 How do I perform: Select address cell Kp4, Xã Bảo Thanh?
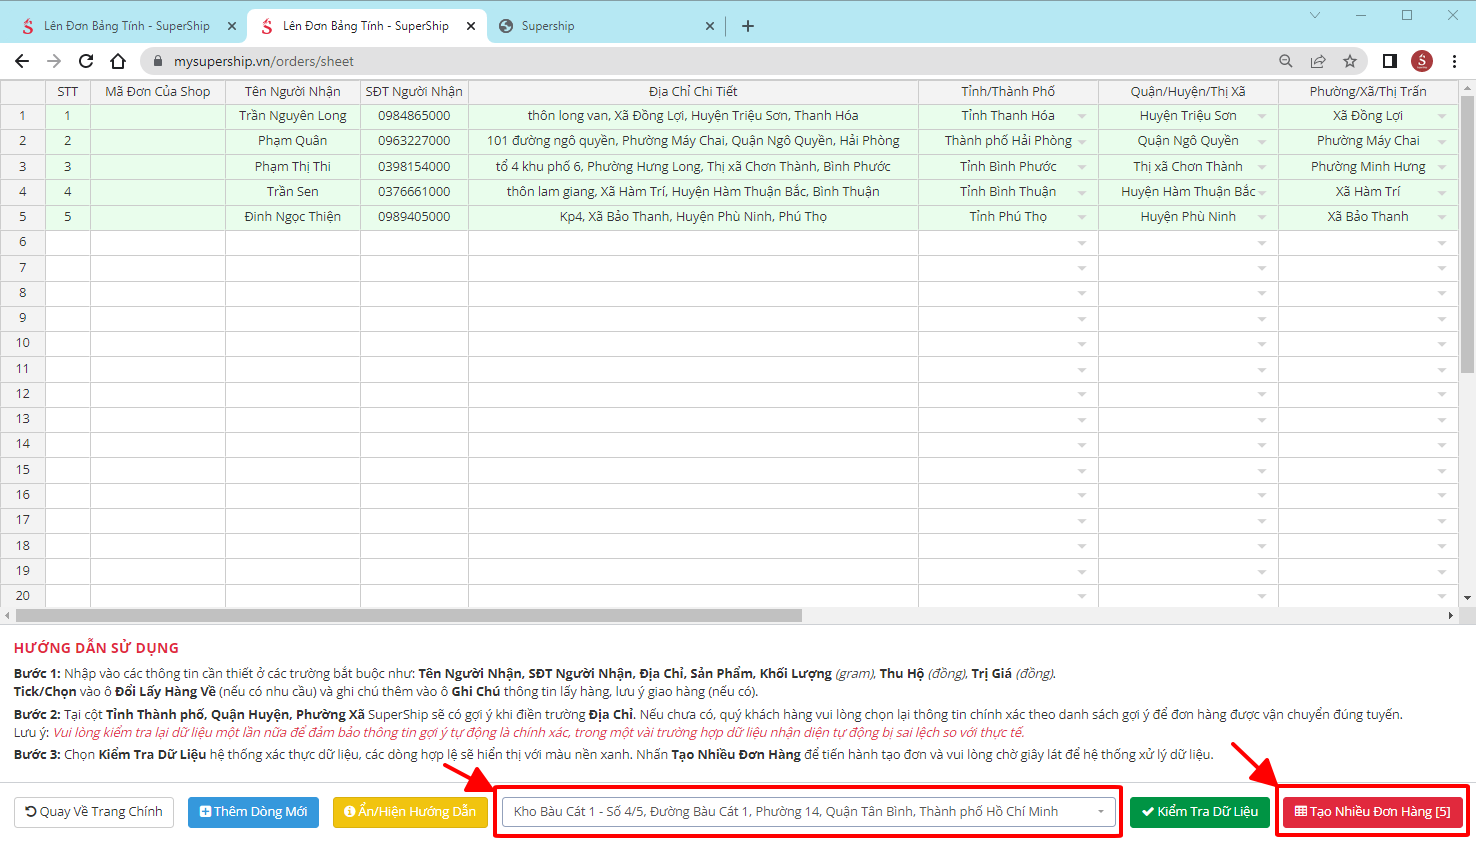click(693, 216)
